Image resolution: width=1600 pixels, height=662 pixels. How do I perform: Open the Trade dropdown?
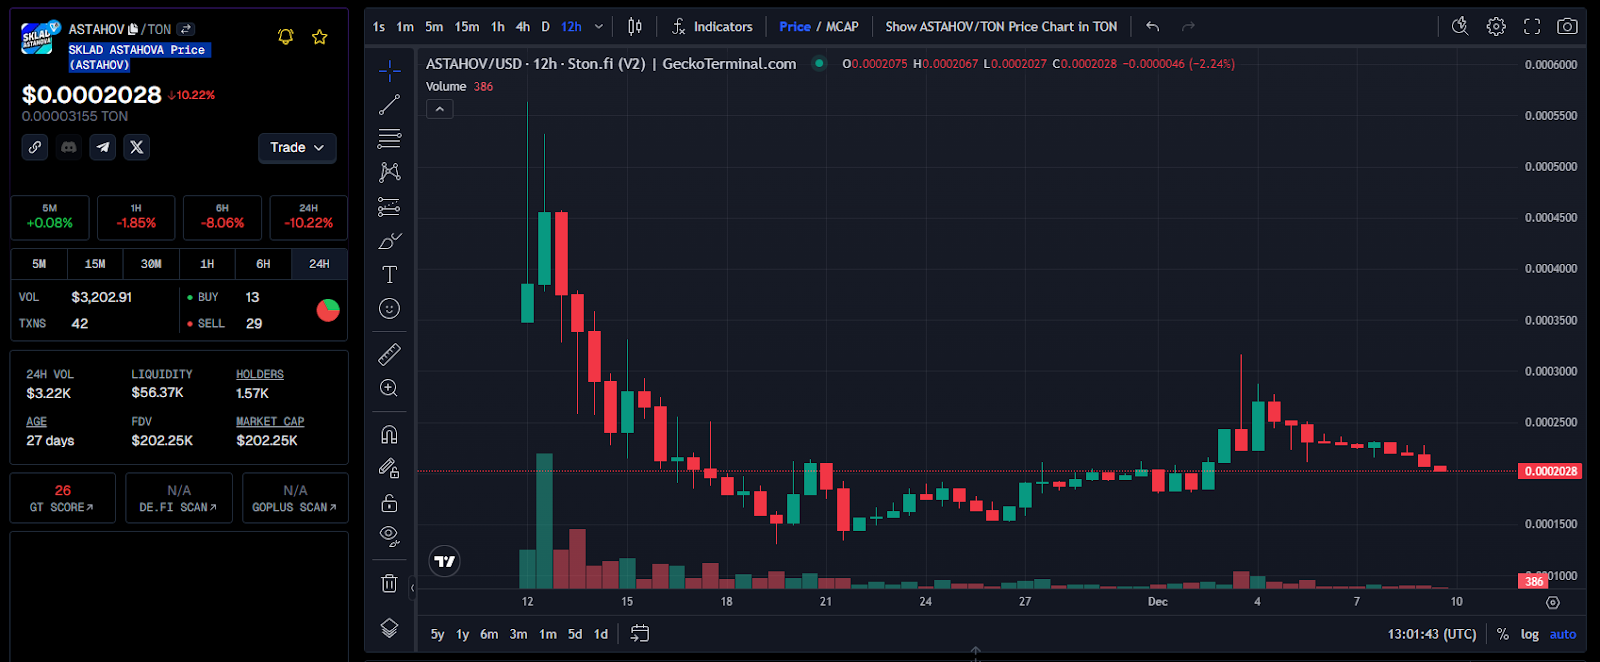(x=297, y=148)
